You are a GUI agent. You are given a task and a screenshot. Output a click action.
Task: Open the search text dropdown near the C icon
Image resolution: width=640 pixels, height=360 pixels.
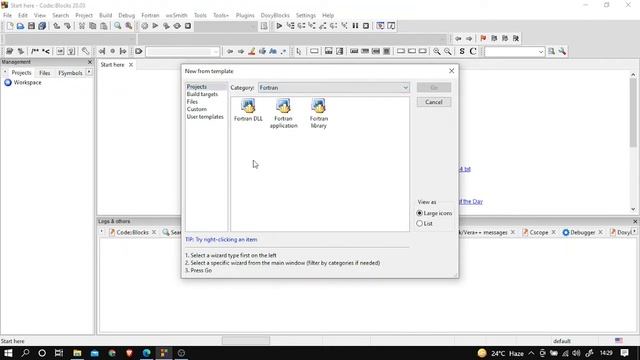click(x=514, y=51)
